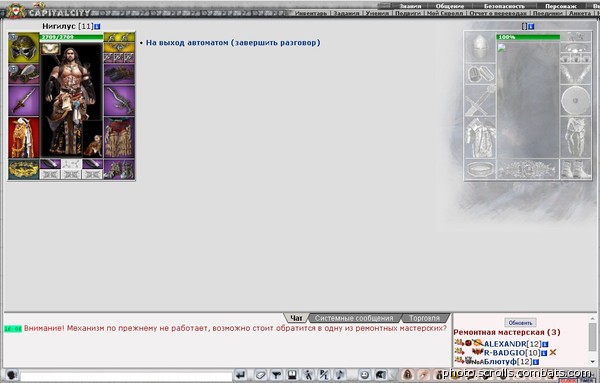
Task: Click the 100% green bar in right panel
Action: (x=528, y=37)
